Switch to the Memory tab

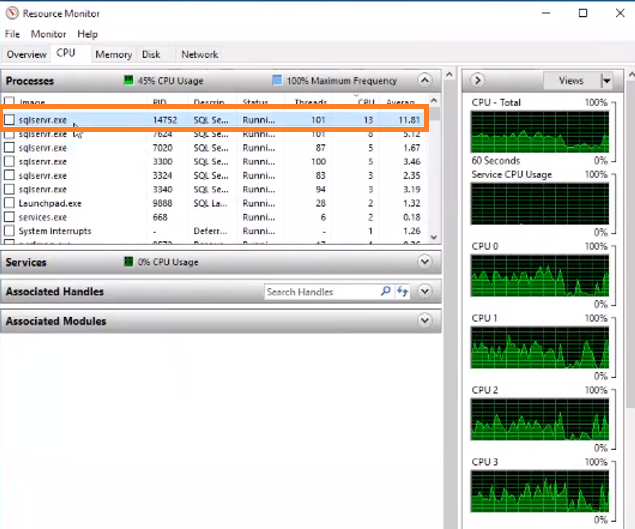[x=113, y=54]
